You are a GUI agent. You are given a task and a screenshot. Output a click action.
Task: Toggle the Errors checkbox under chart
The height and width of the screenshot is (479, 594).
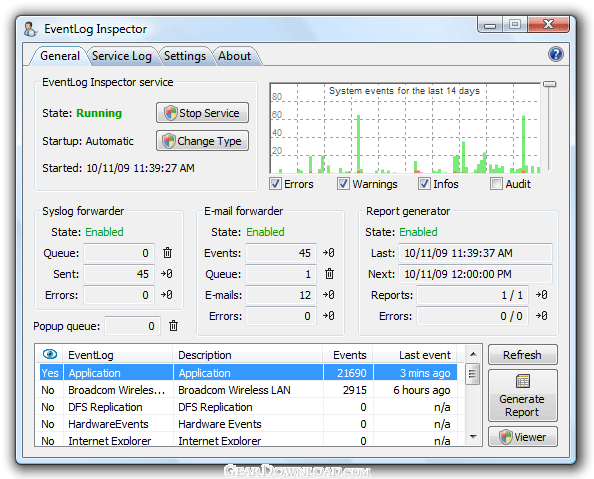[x=275, y=184]
